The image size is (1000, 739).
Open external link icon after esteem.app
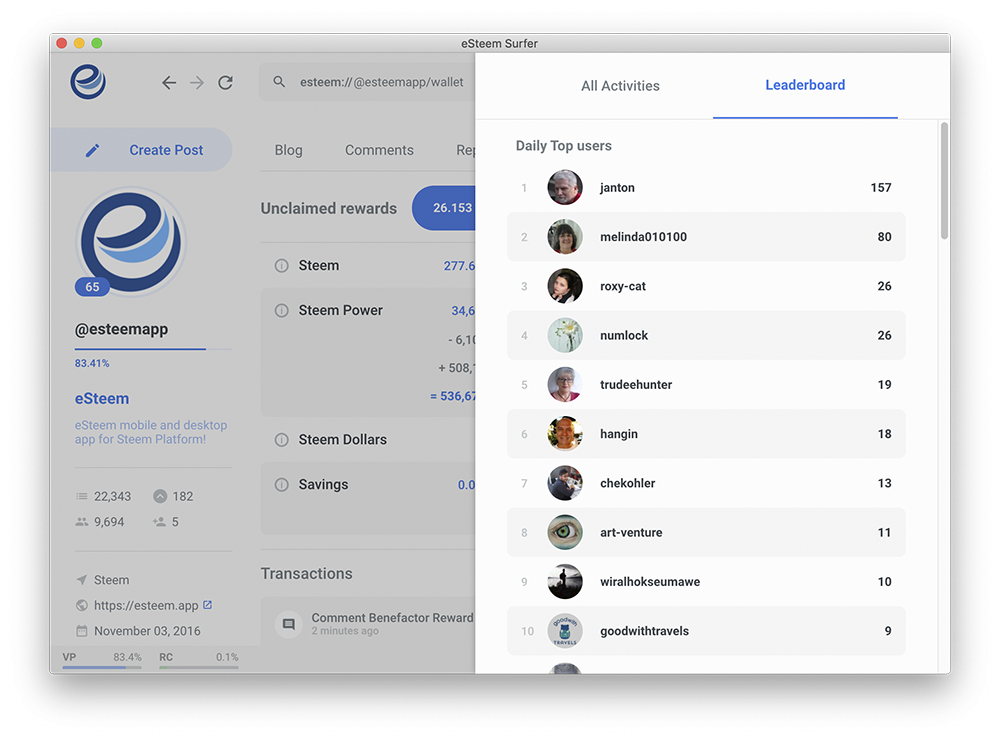[x=207, y=604]
